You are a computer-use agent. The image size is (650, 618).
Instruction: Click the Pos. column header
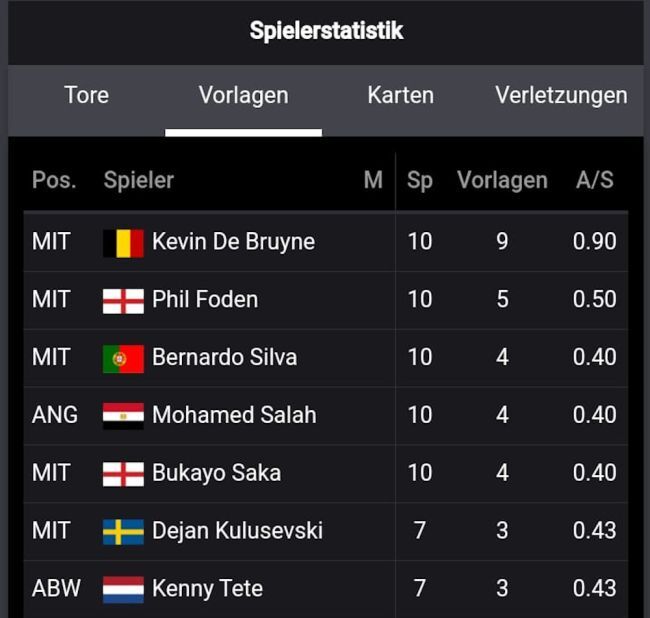pyautogui.click(x=54, y=181)
